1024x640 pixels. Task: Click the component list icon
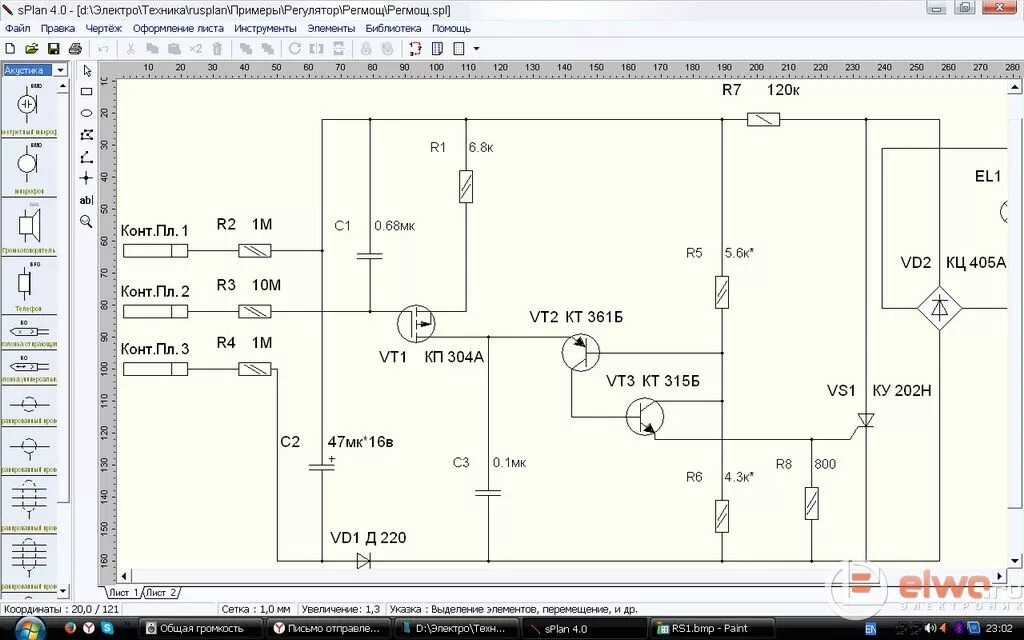pyautogui.click(x=438, y=48)
